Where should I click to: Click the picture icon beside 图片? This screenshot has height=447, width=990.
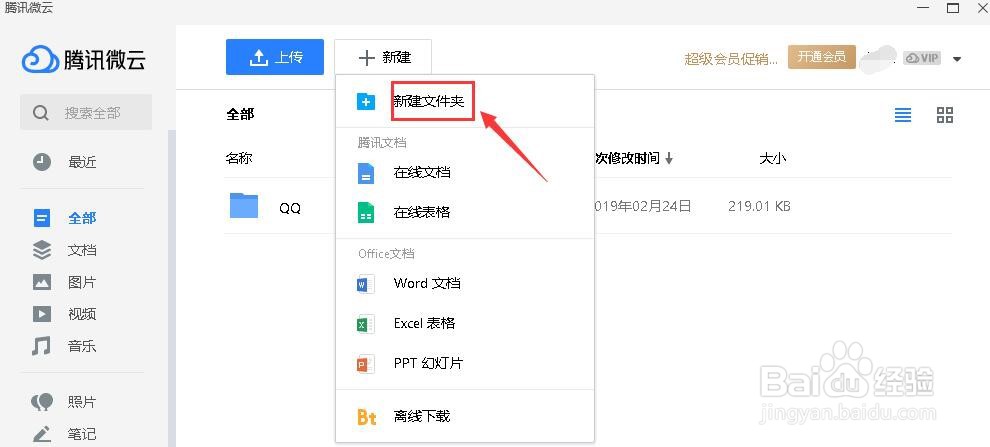42,282
